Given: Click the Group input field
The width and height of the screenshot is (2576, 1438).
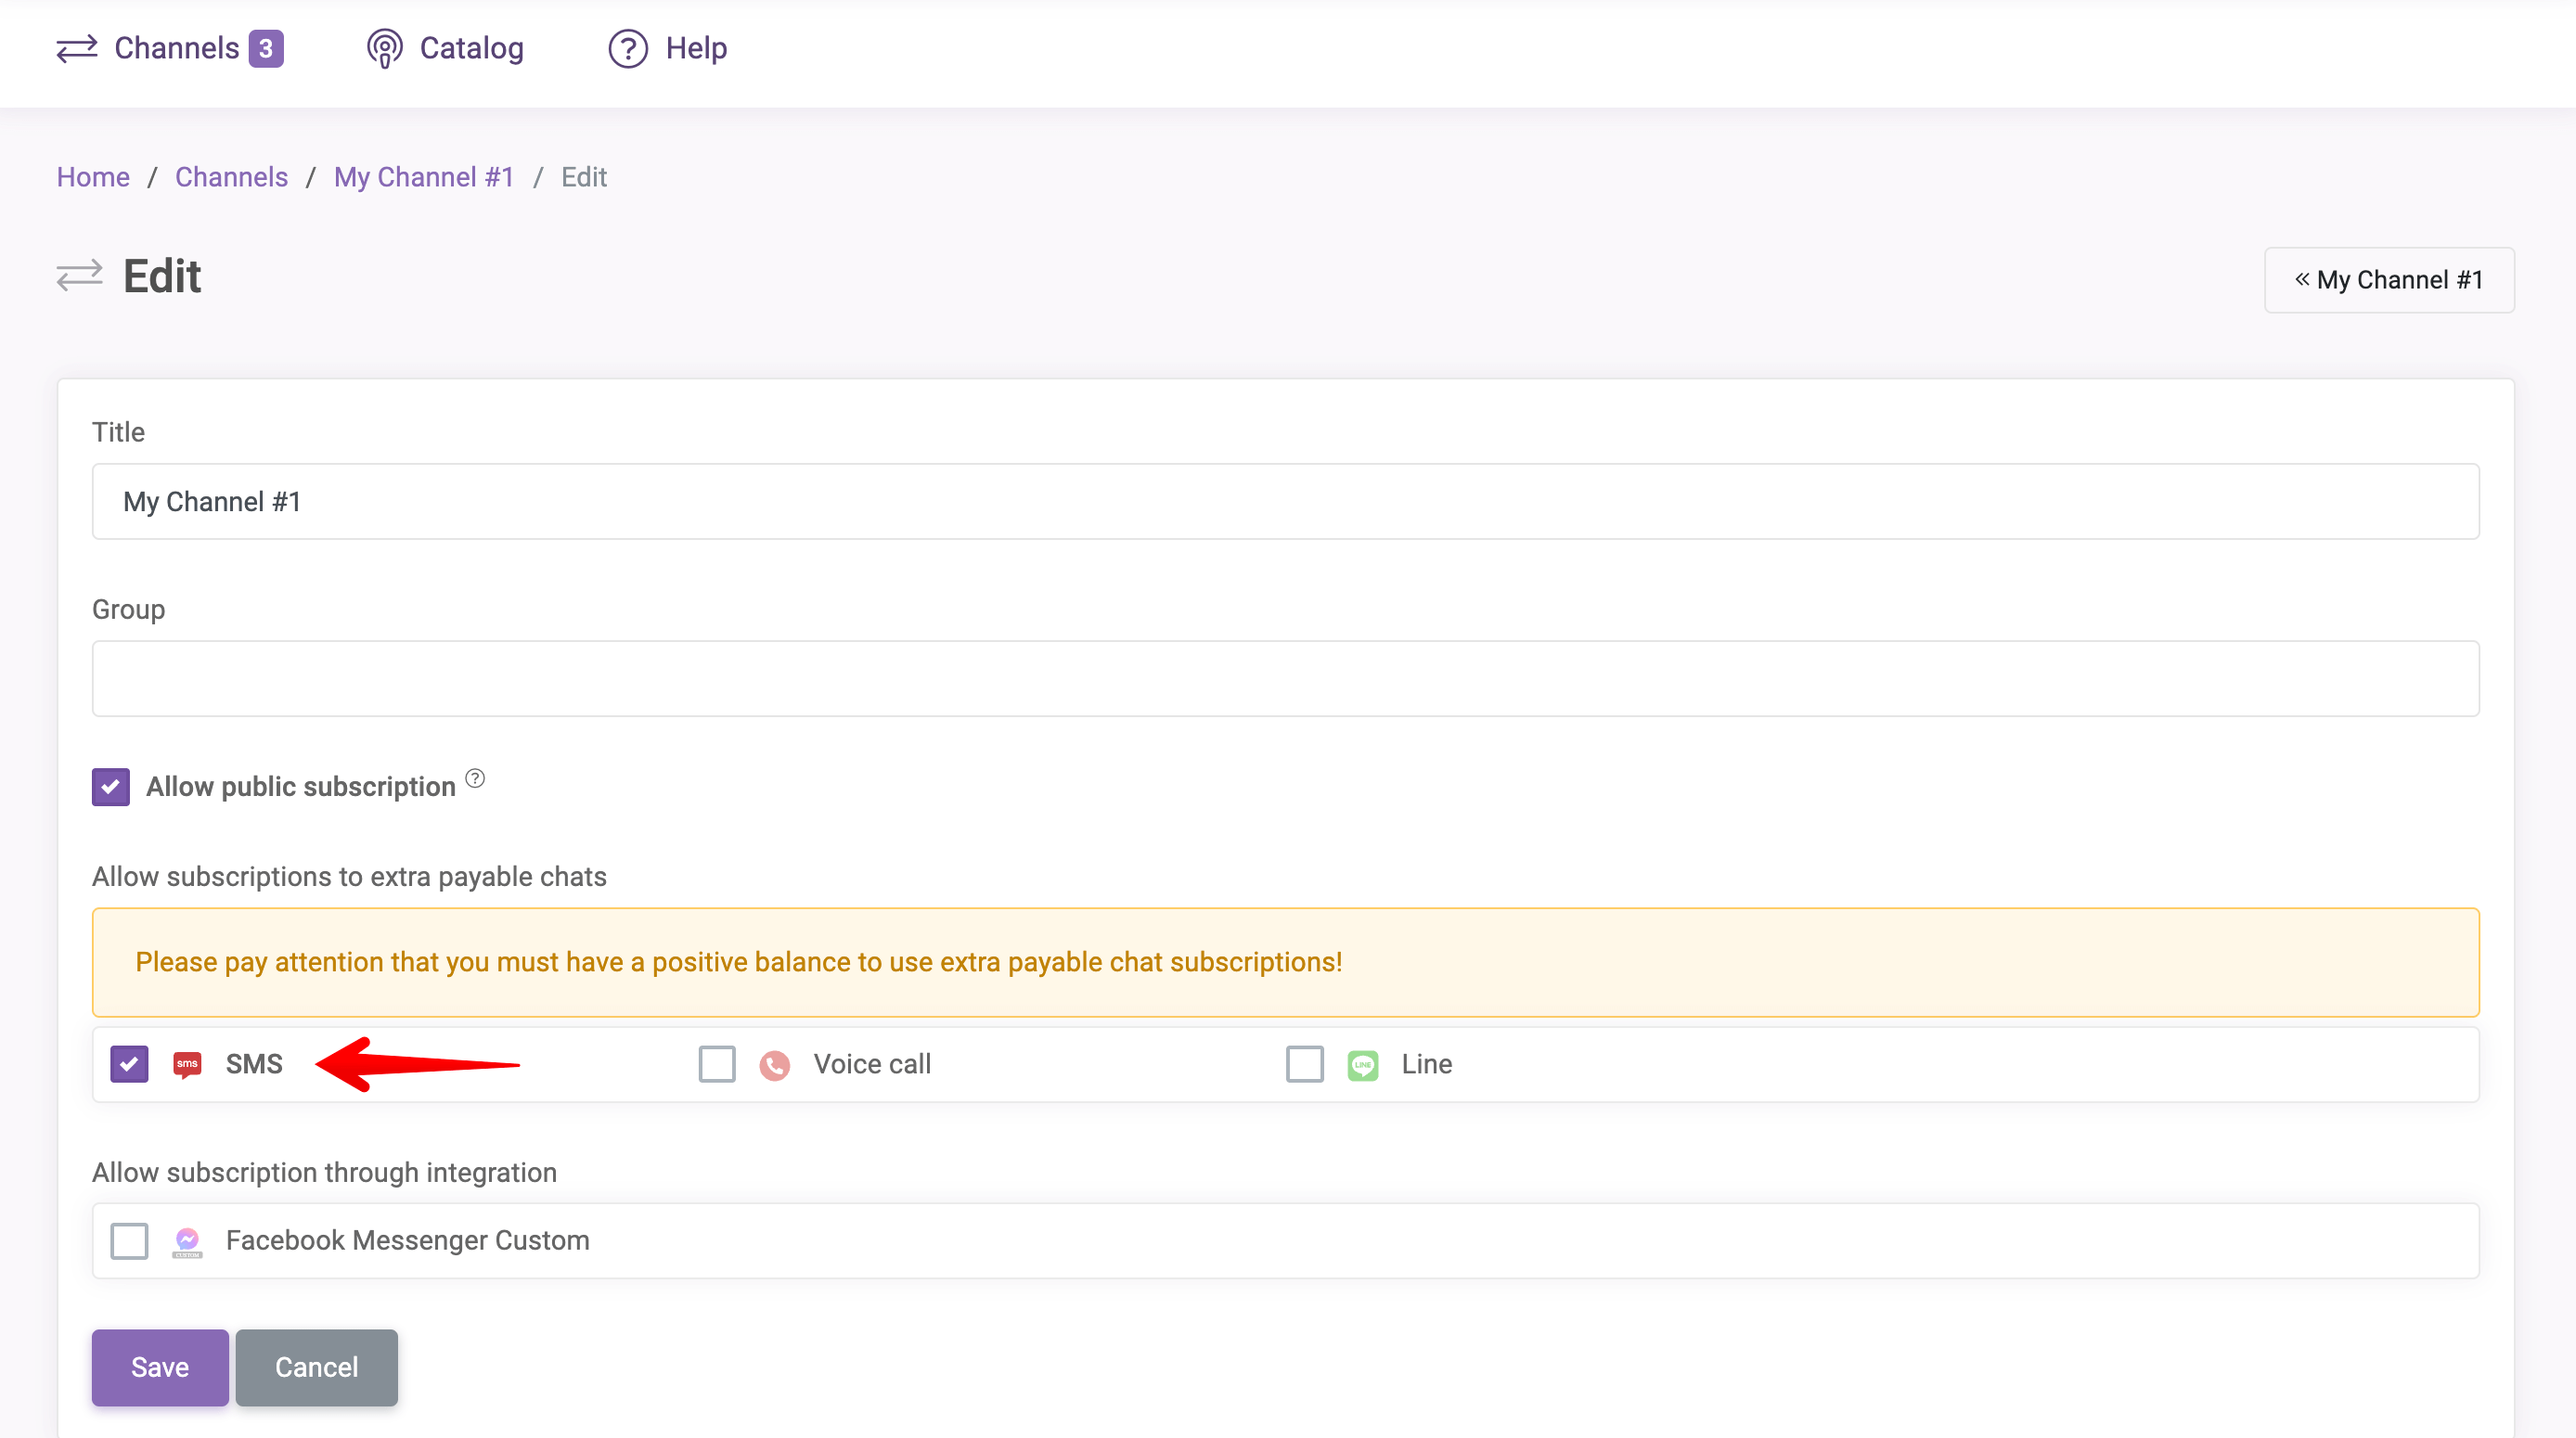Looking at the screenshot, I should (x=1285, y=679).
